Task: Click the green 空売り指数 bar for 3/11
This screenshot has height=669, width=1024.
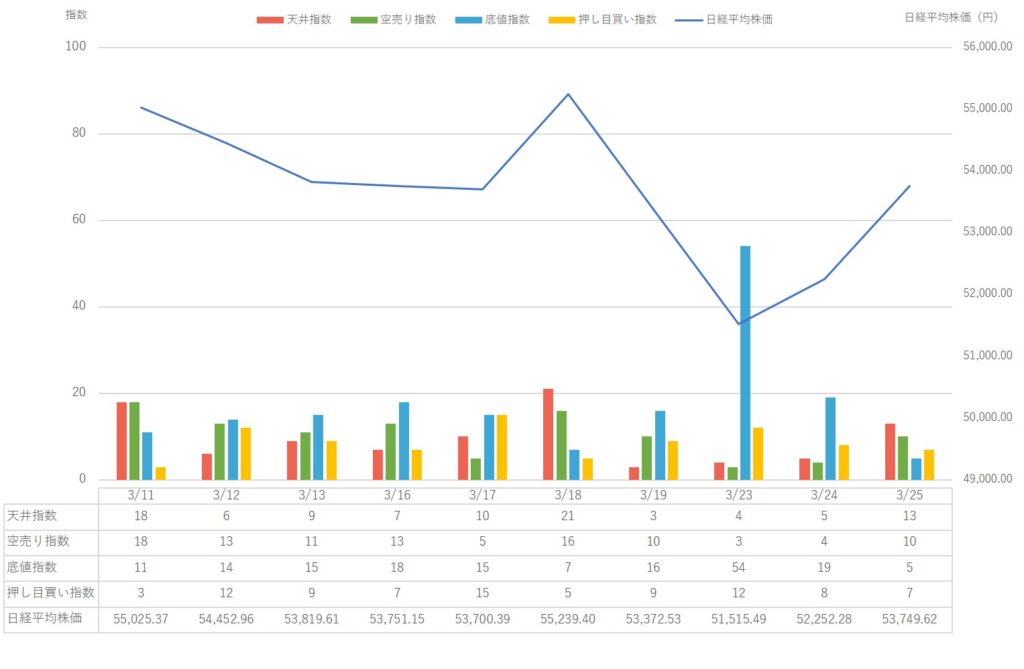Action: tap(134, 440)
